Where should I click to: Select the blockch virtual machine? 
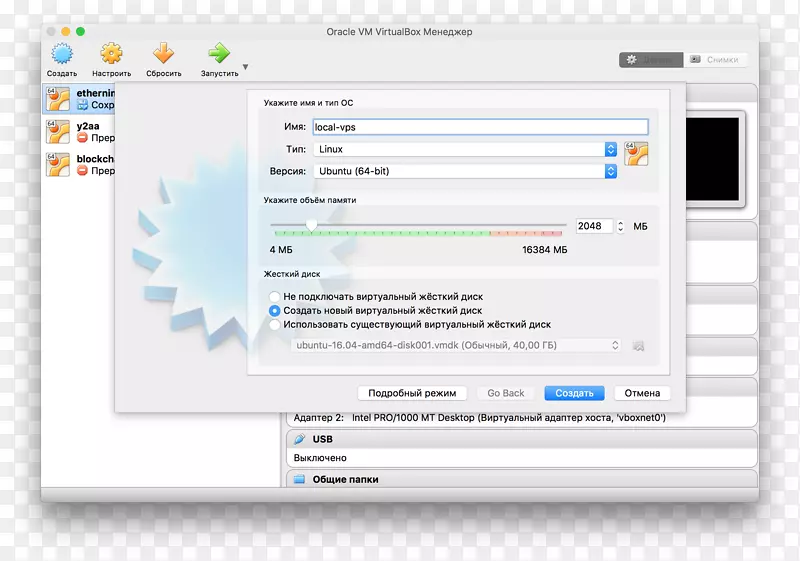[79, 164]
